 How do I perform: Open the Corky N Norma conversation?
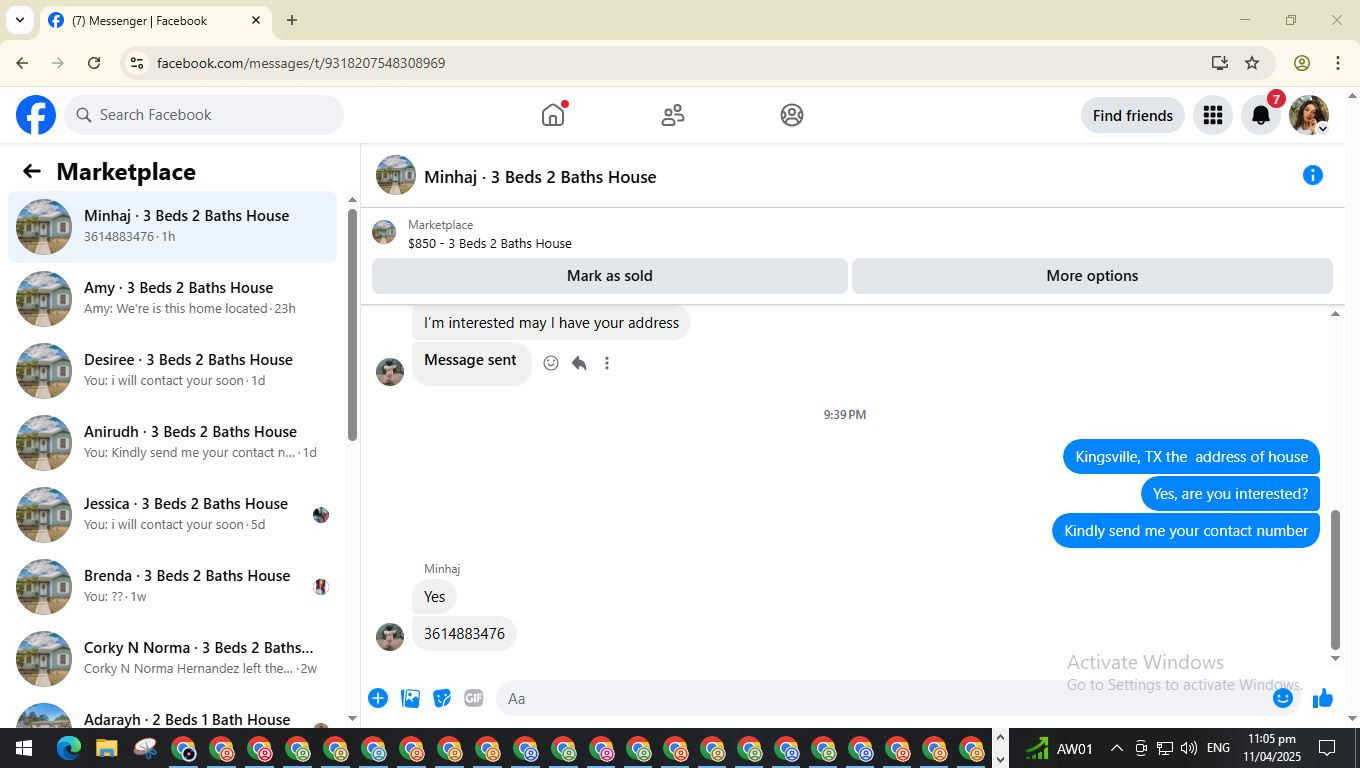click(172, 659)
